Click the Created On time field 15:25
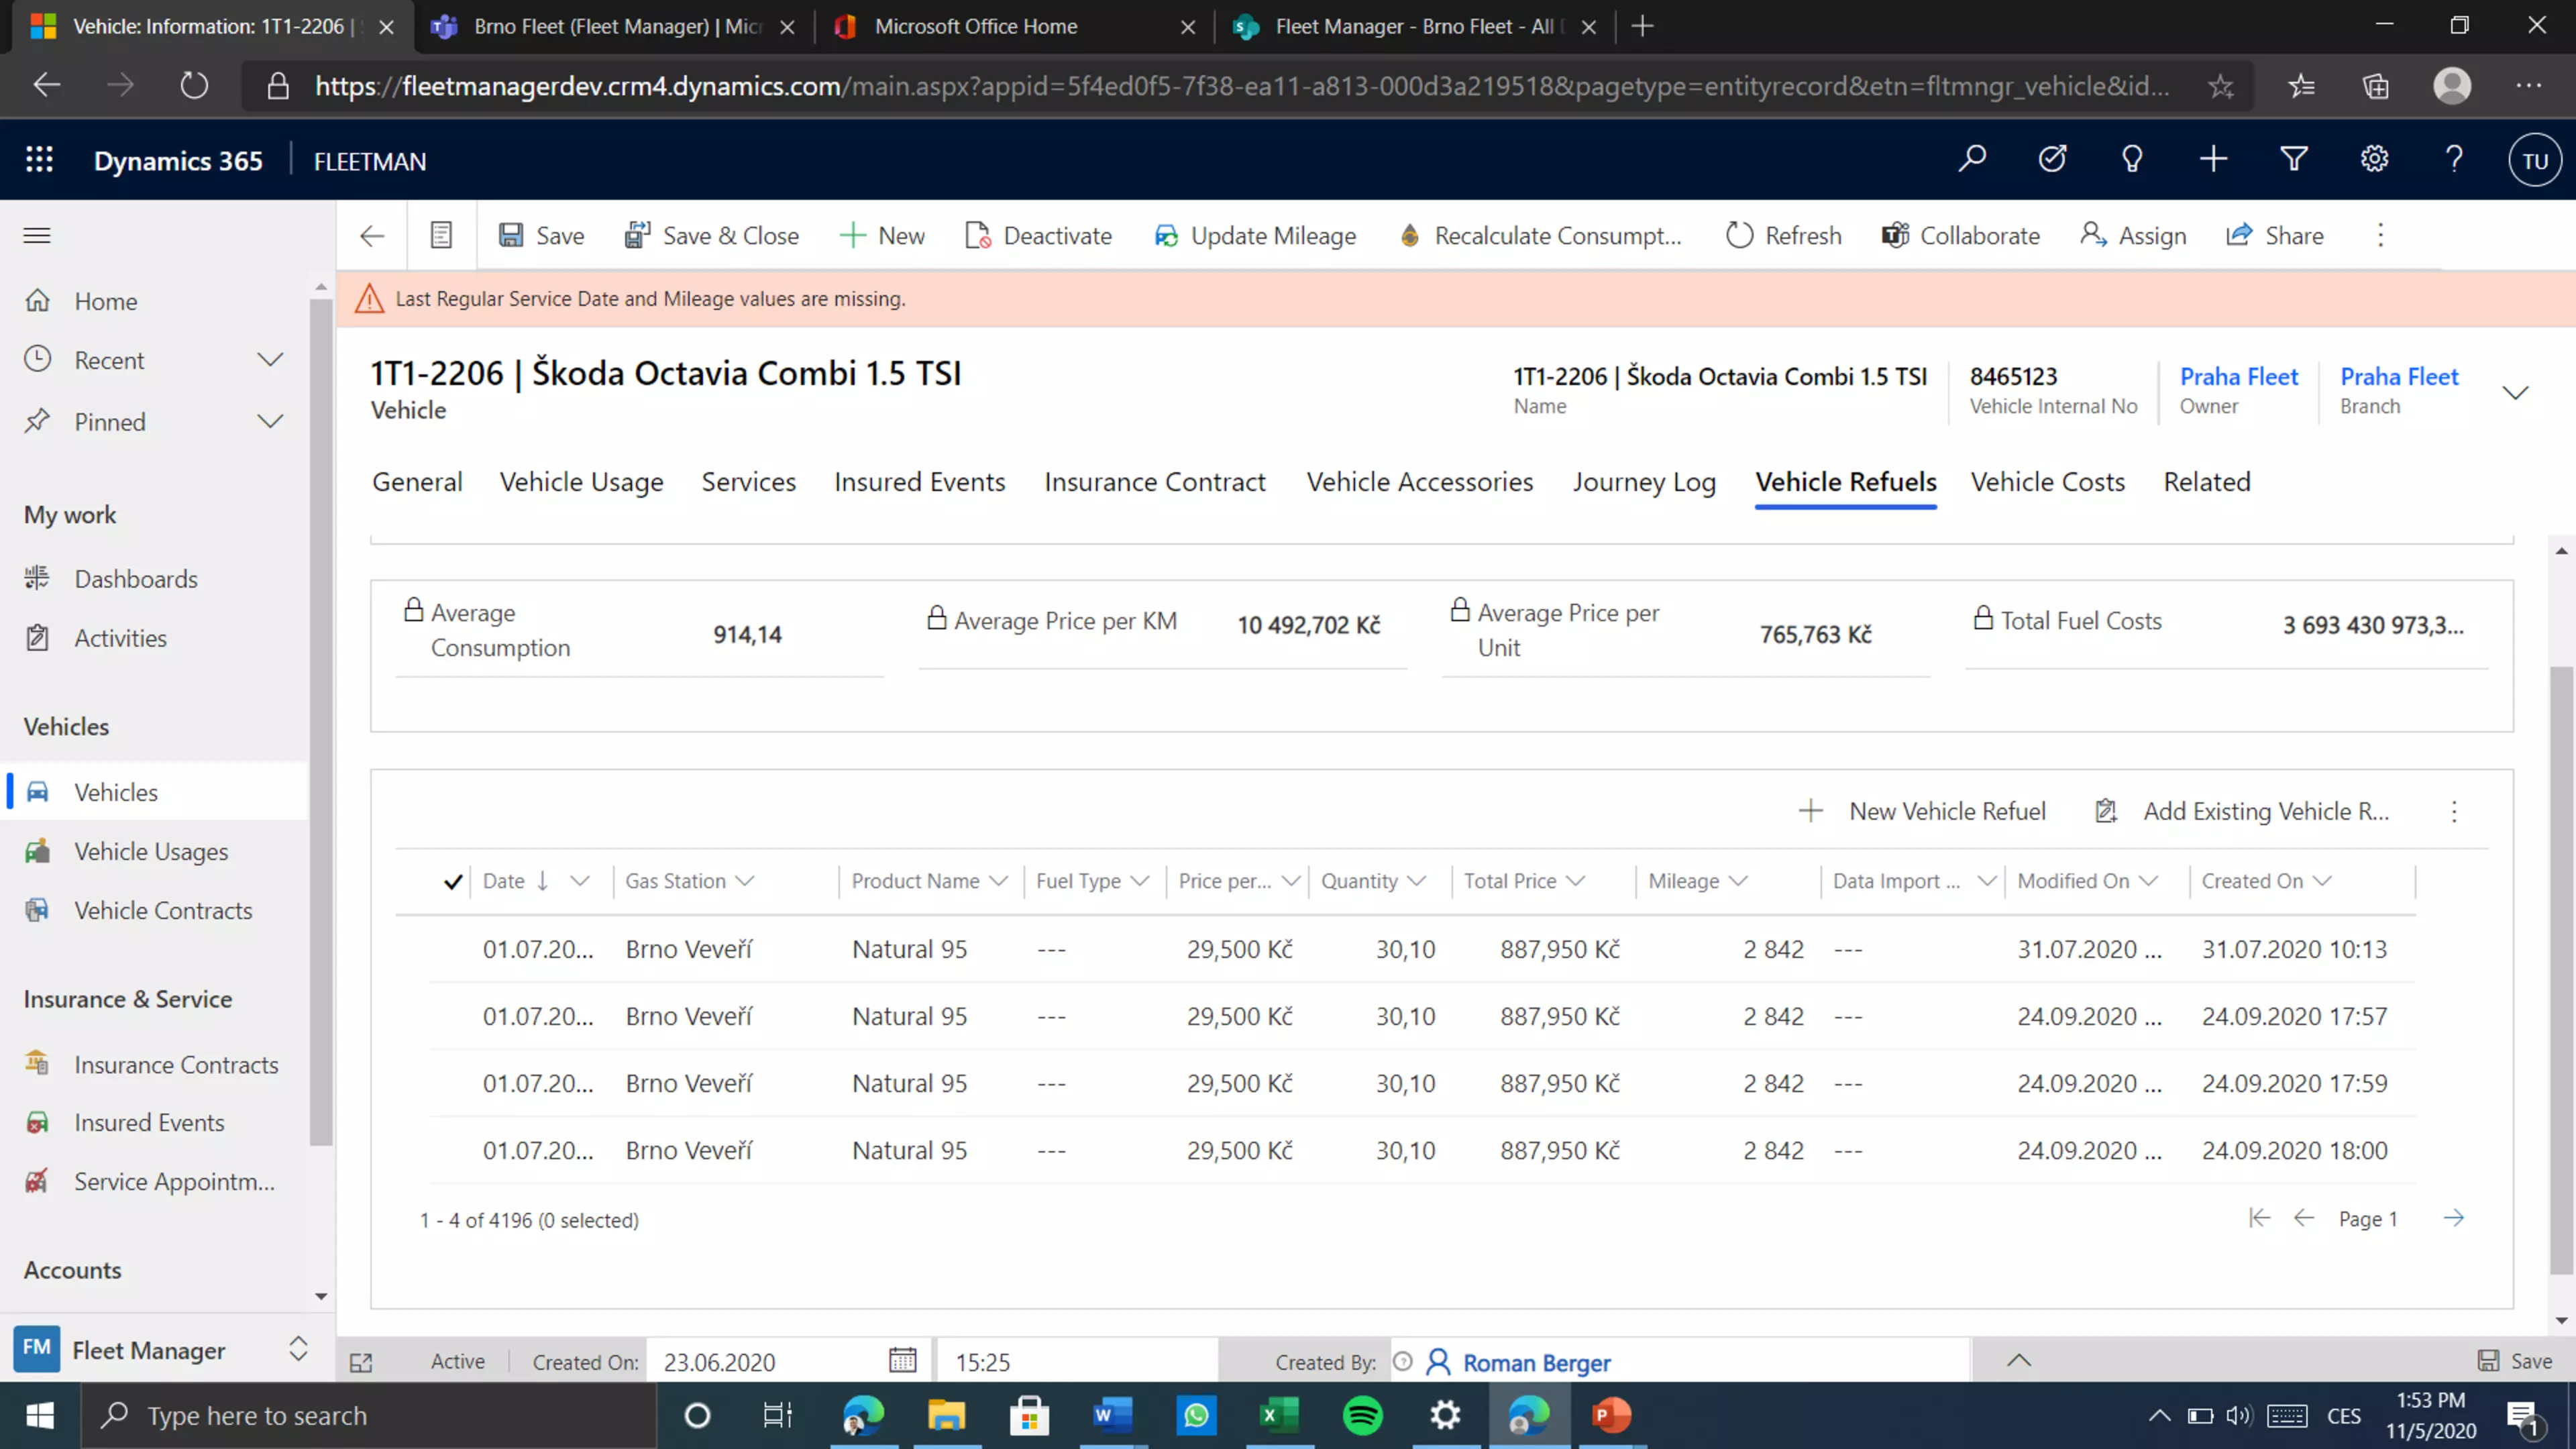Viewport: 2576px width, 1449px height. pyautogui.click(x=1076, y=1361)
